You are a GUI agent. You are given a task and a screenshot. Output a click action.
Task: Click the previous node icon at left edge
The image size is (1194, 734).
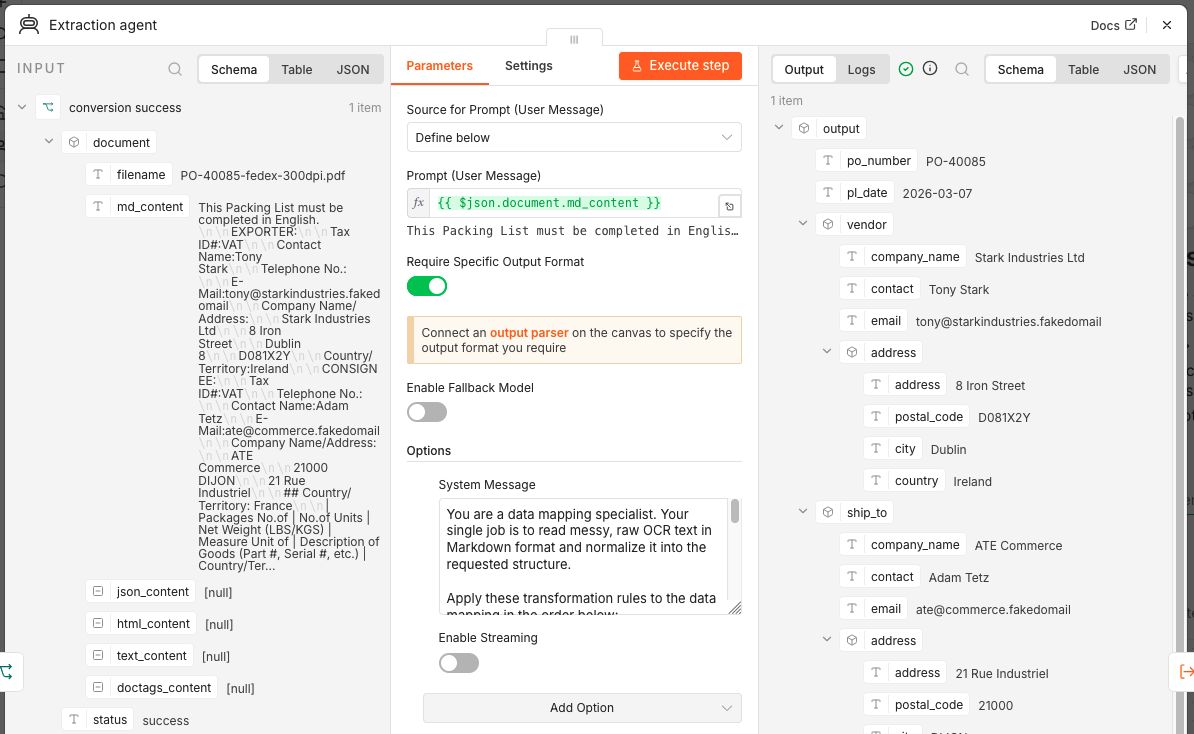[8, 672]
